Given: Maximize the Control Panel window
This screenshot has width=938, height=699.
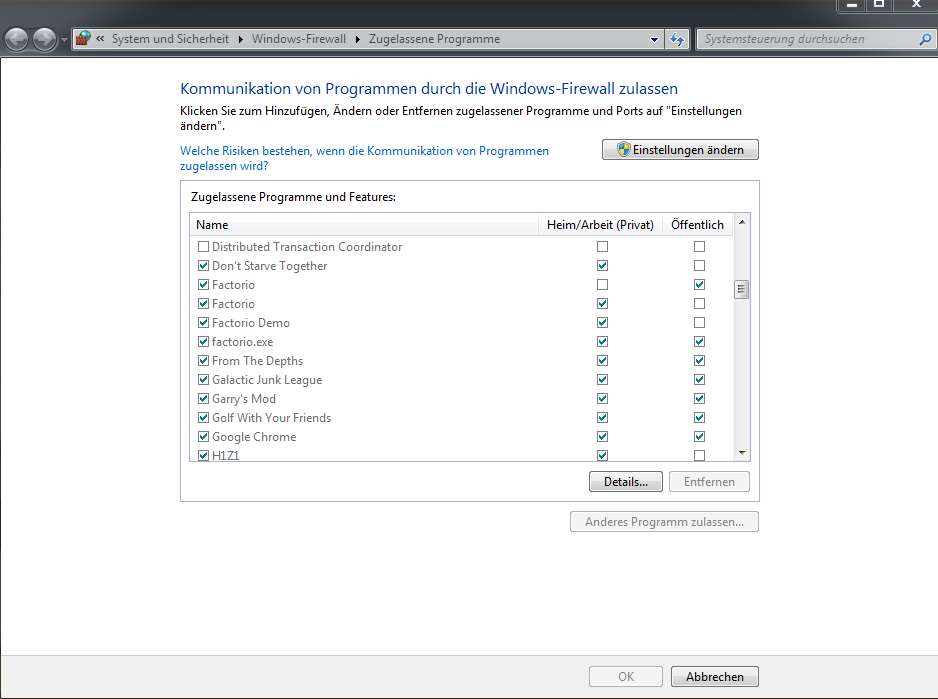Looking at the screenshot, I should (x=879, y=5).
